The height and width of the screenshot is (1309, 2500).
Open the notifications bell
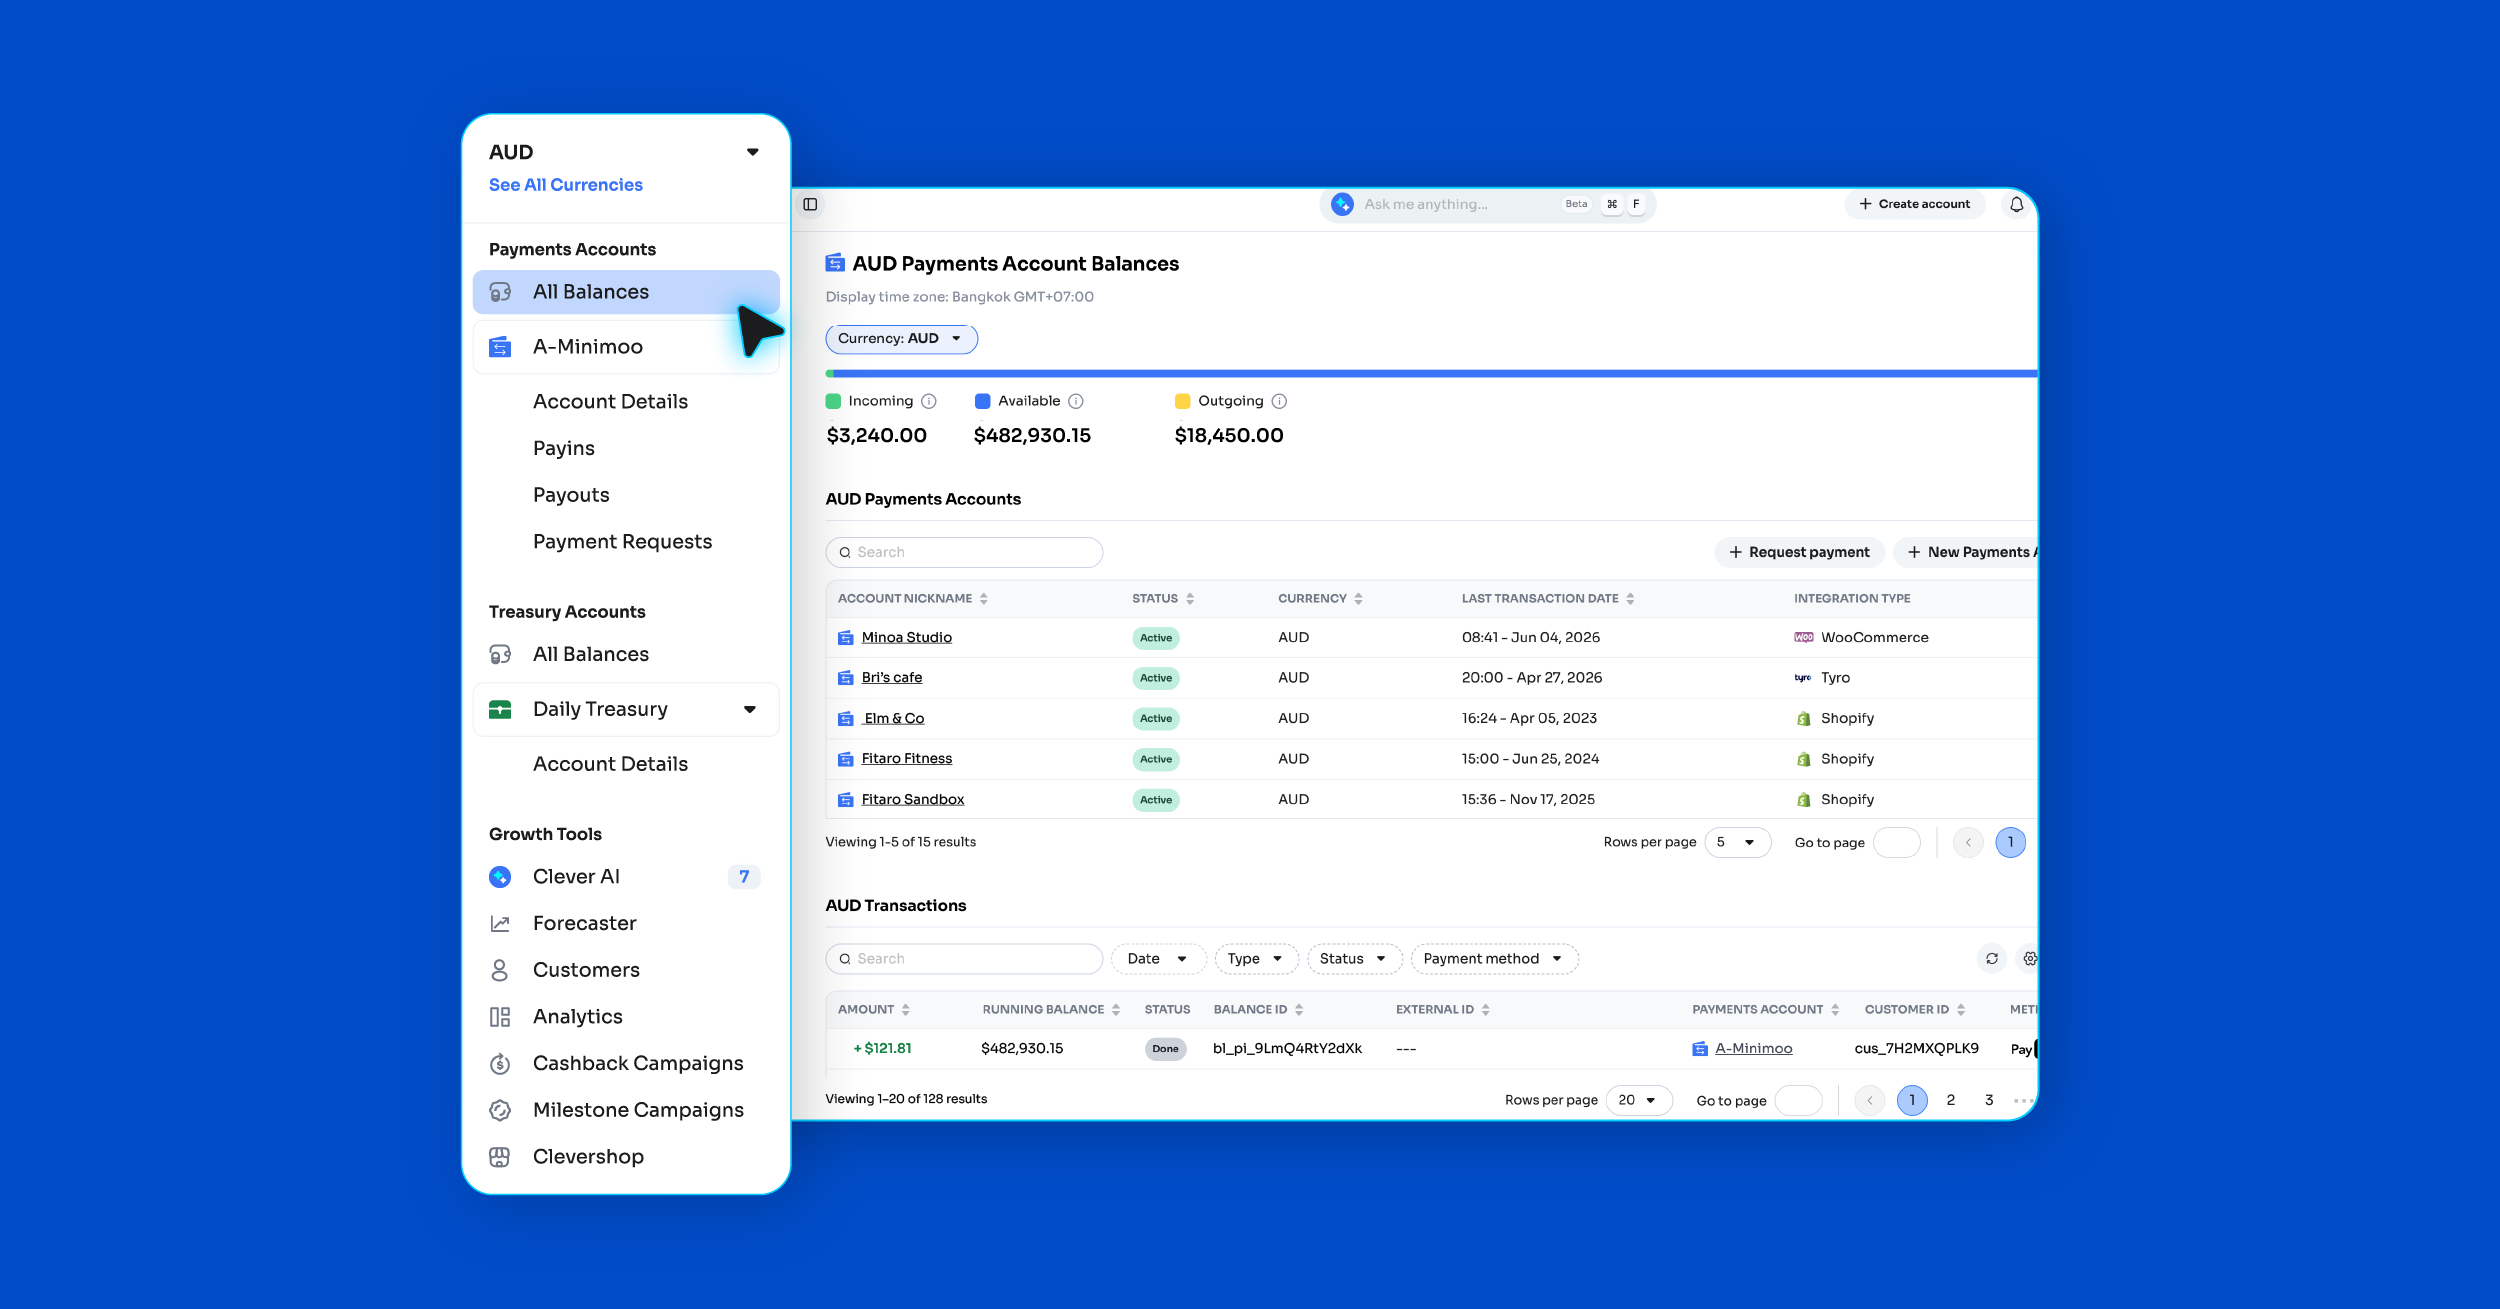2016,204
